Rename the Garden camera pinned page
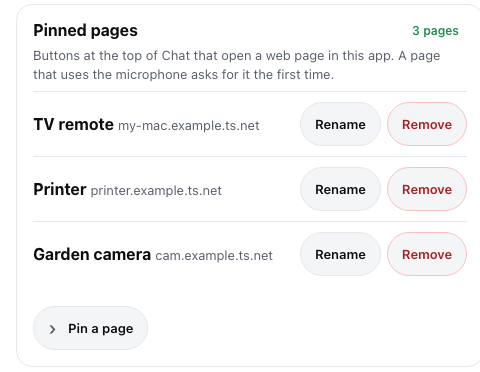 [340, 254]
